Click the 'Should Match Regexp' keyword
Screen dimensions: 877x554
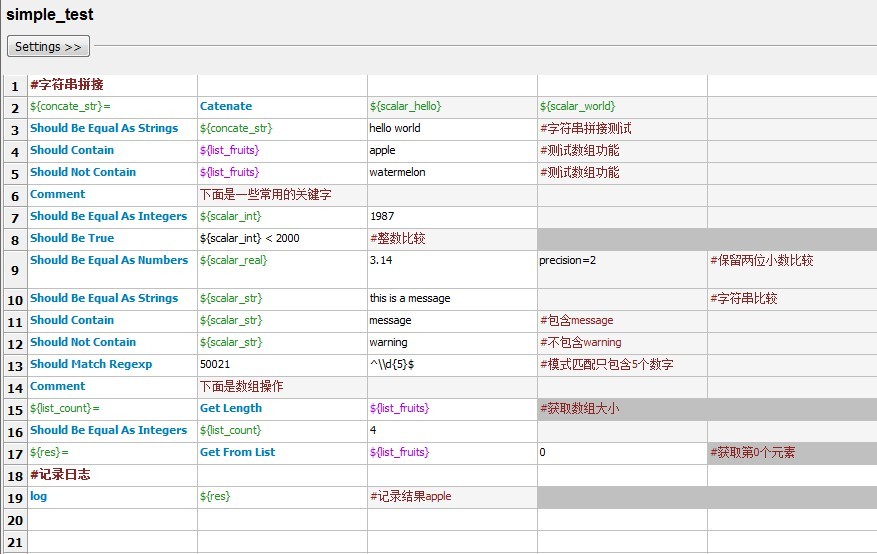112,365
